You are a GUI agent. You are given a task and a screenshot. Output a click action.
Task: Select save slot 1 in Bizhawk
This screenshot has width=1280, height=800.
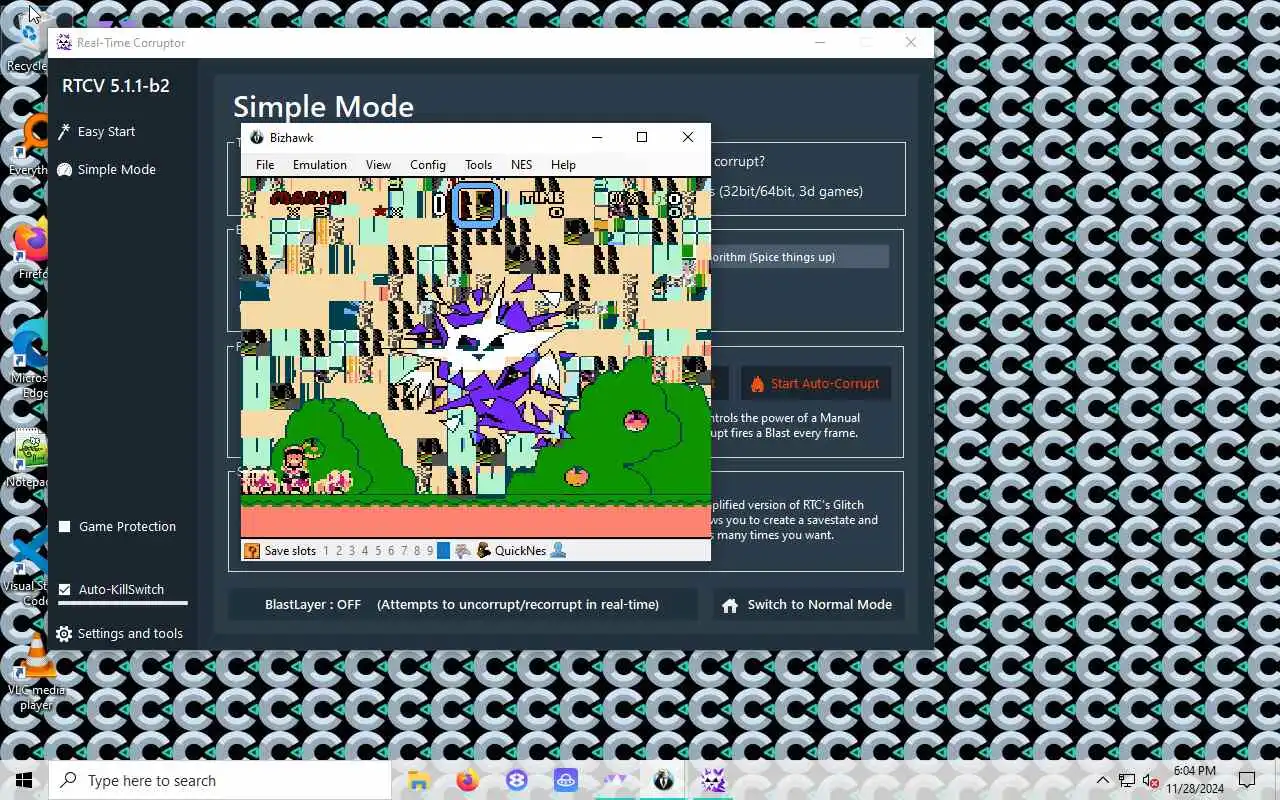click(x=325, y=551)
